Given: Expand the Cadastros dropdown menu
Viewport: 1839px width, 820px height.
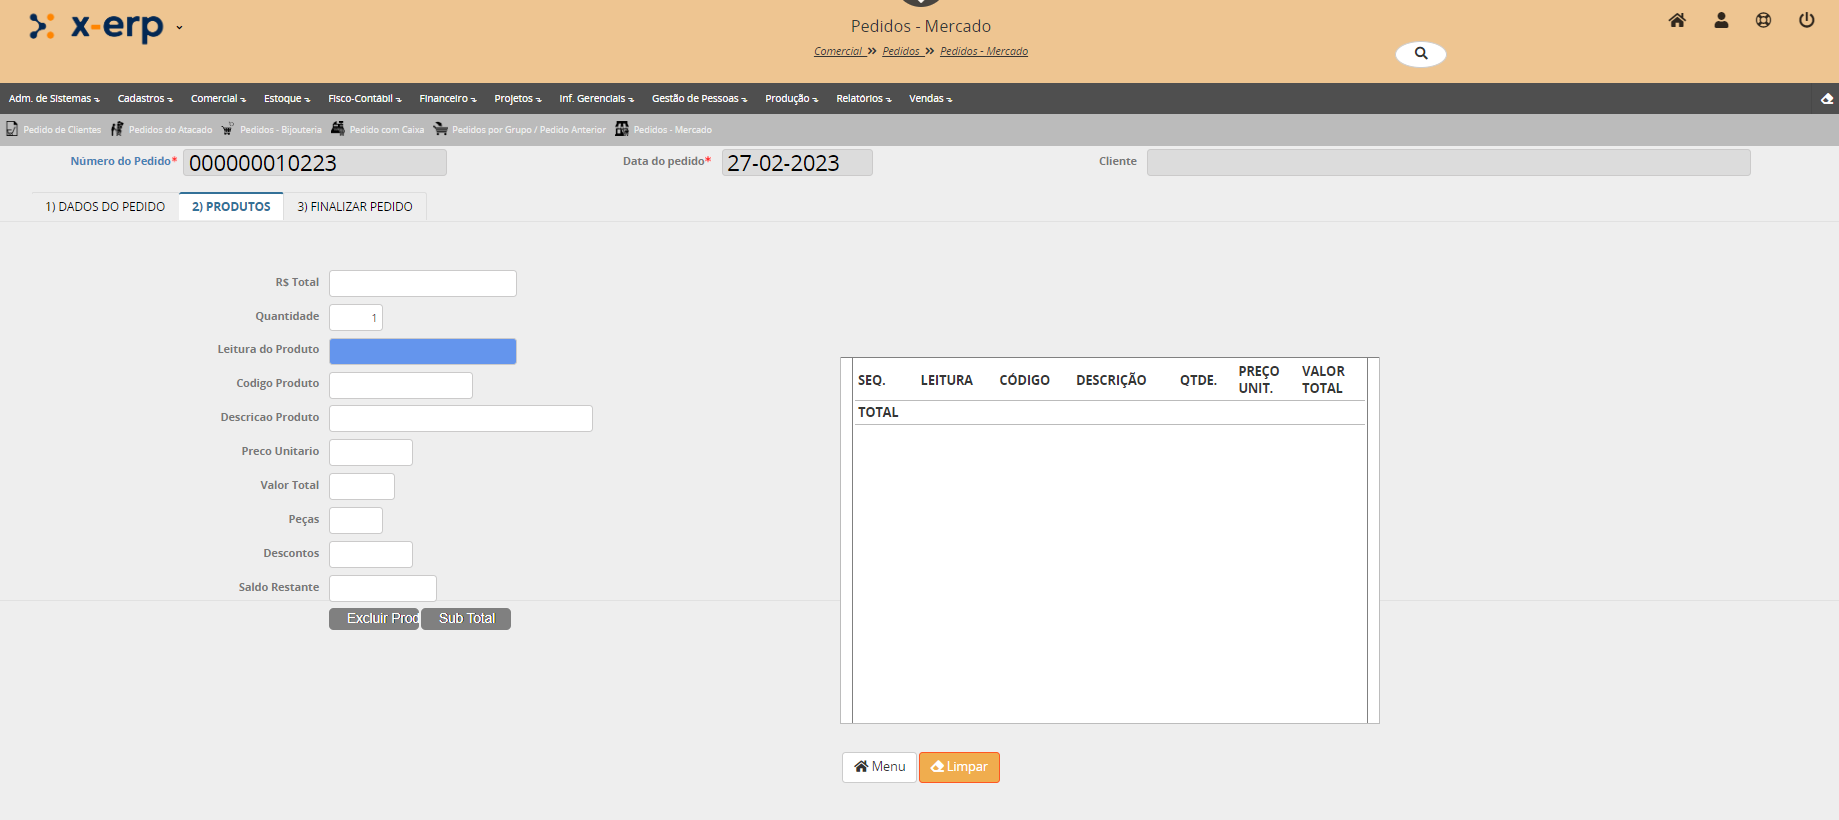Looking at the screenshot, I should click(145, 99).
